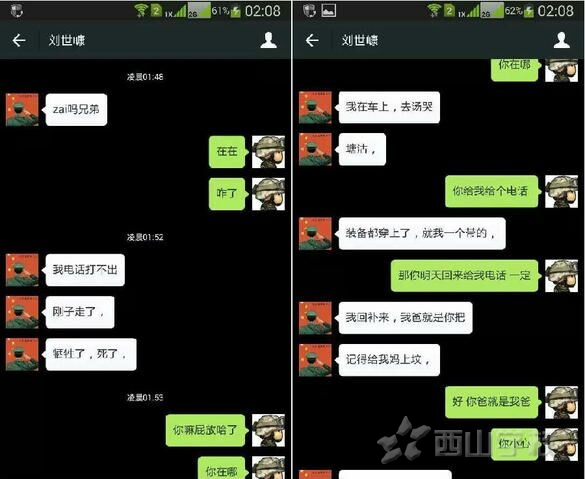
Task: Select the 'zai吗兄弟' message bubble
Action: click(x=76, y=109)
